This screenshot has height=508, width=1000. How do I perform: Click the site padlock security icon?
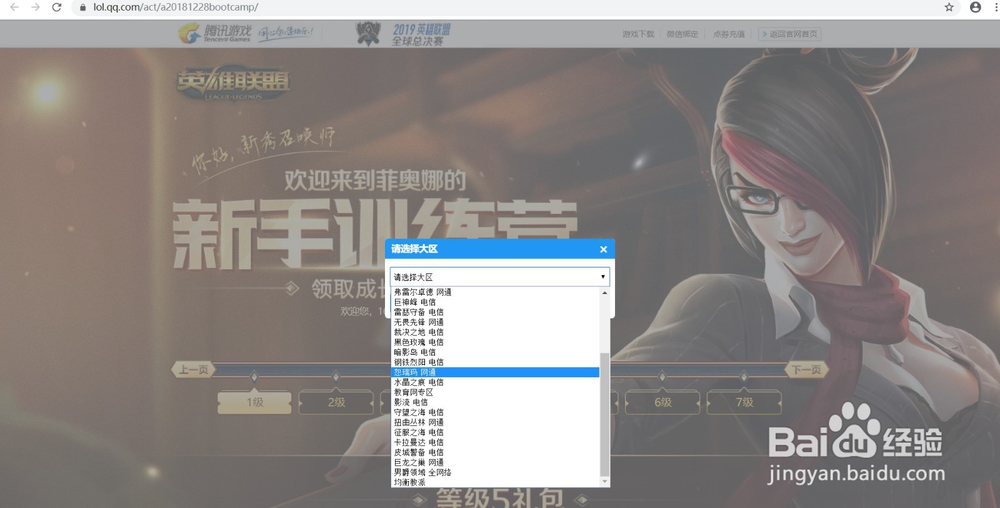pos(82,7)
